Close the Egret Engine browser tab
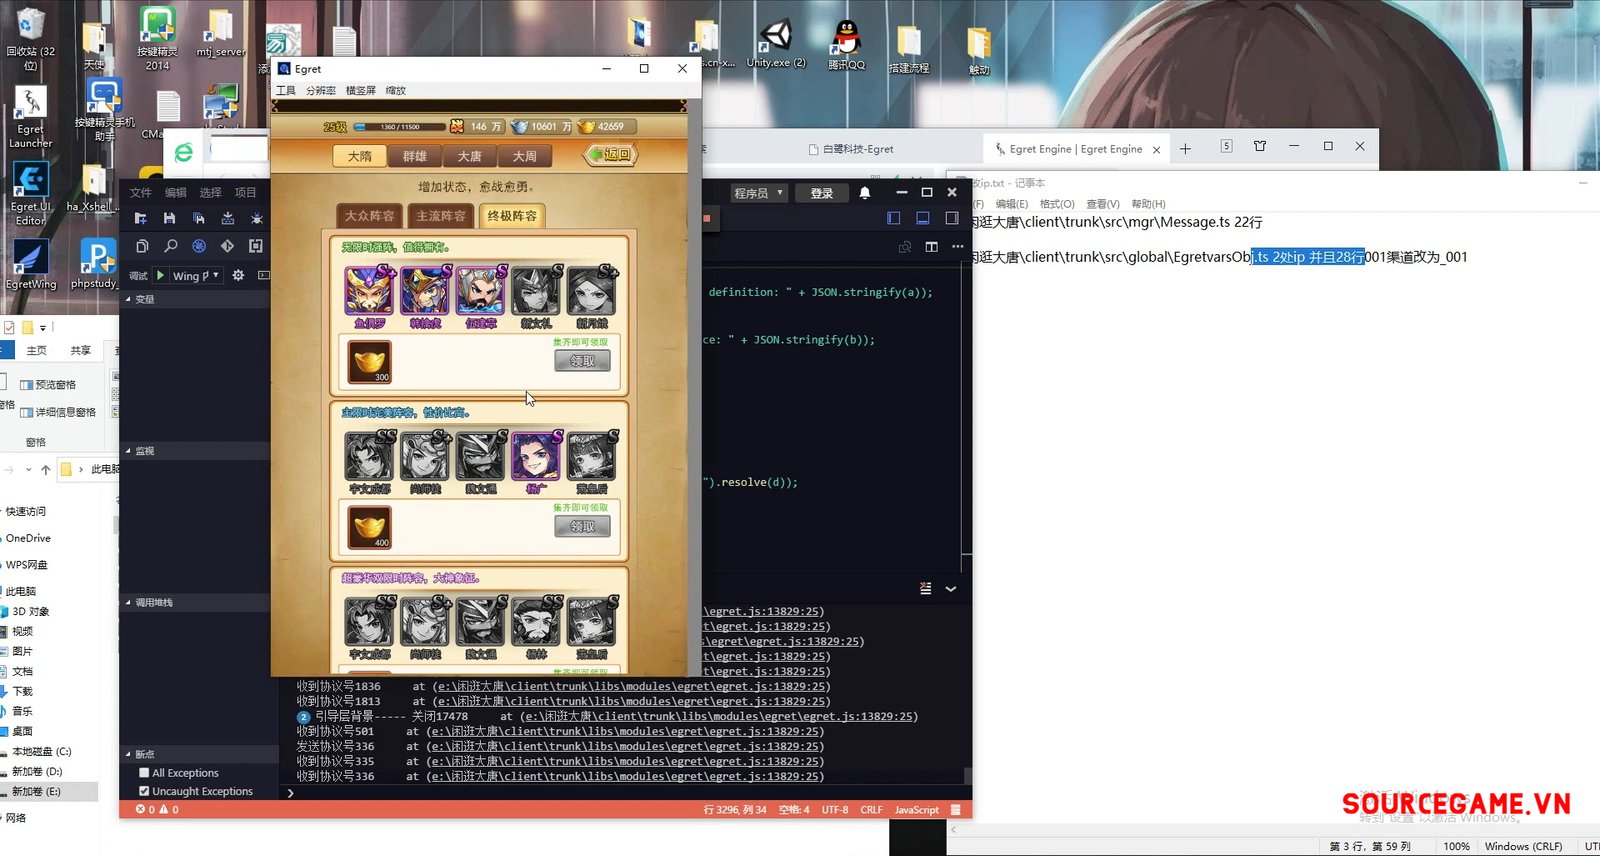Image resolution: width=1600 pixels, height=856 pixels. coord(1156,150)
